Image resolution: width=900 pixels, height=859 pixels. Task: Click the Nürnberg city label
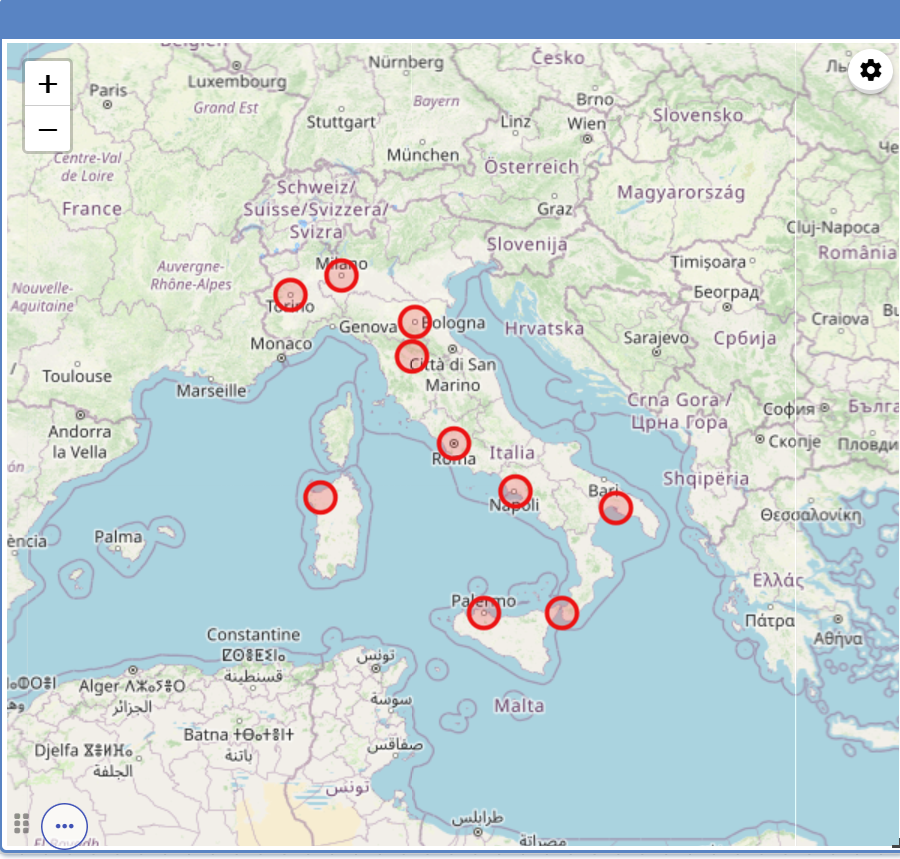(406, 63)
